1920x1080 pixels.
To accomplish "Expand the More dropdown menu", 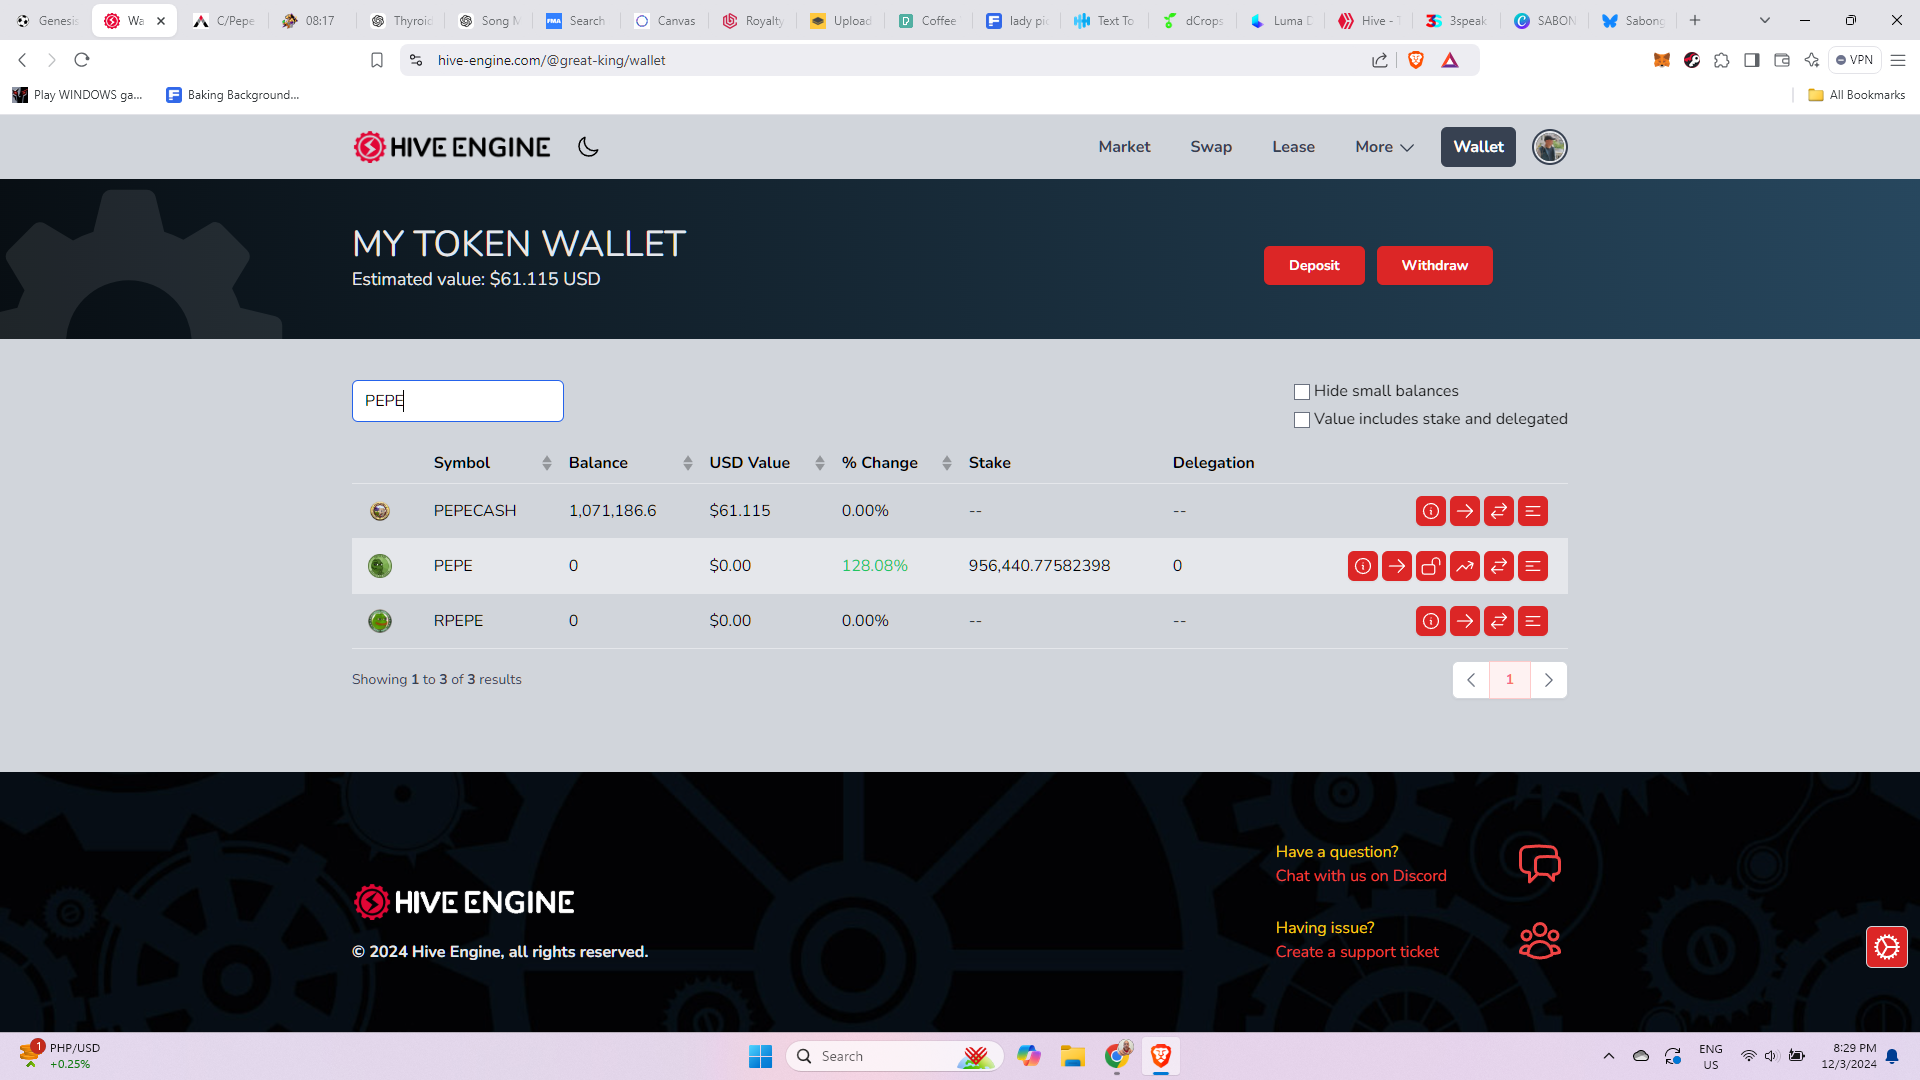I will click(1384, 147).
